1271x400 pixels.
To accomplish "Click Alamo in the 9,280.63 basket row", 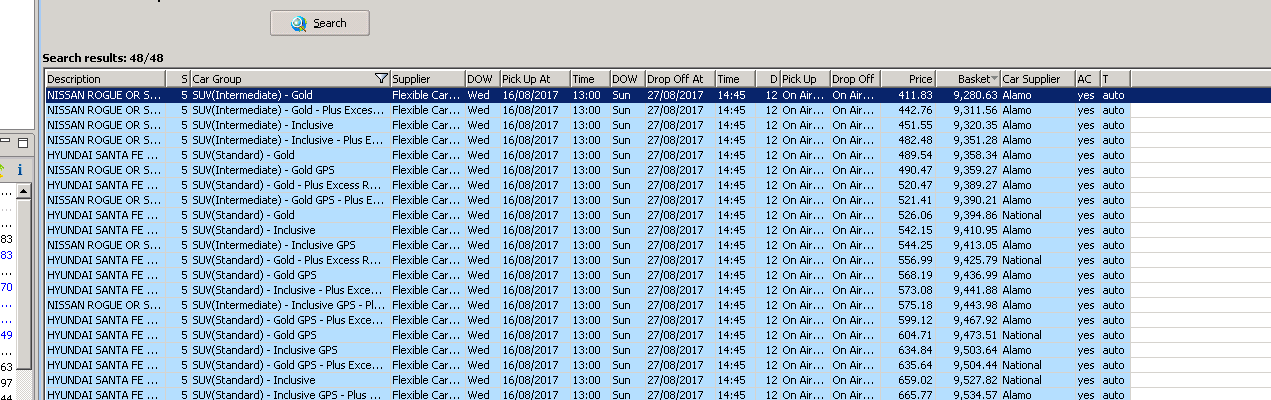I will coord(1017,95).
